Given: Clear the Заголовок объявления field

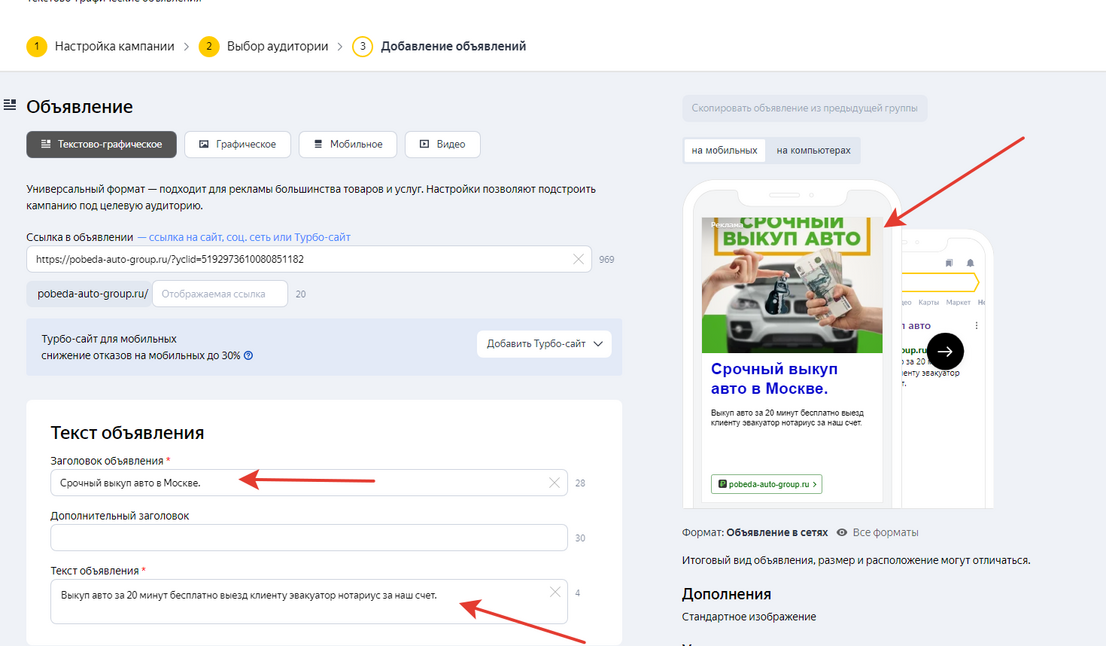Looking at the screenshot, I should coord(554,483).
